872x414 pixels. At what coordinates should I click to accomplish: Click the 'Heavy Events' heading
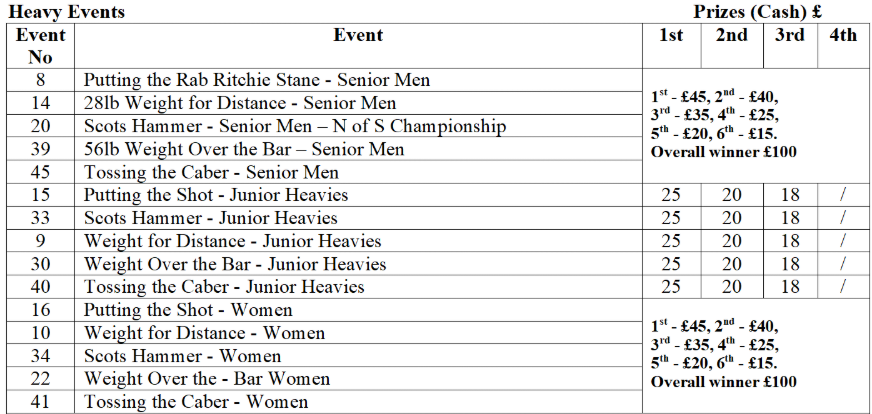67,12
